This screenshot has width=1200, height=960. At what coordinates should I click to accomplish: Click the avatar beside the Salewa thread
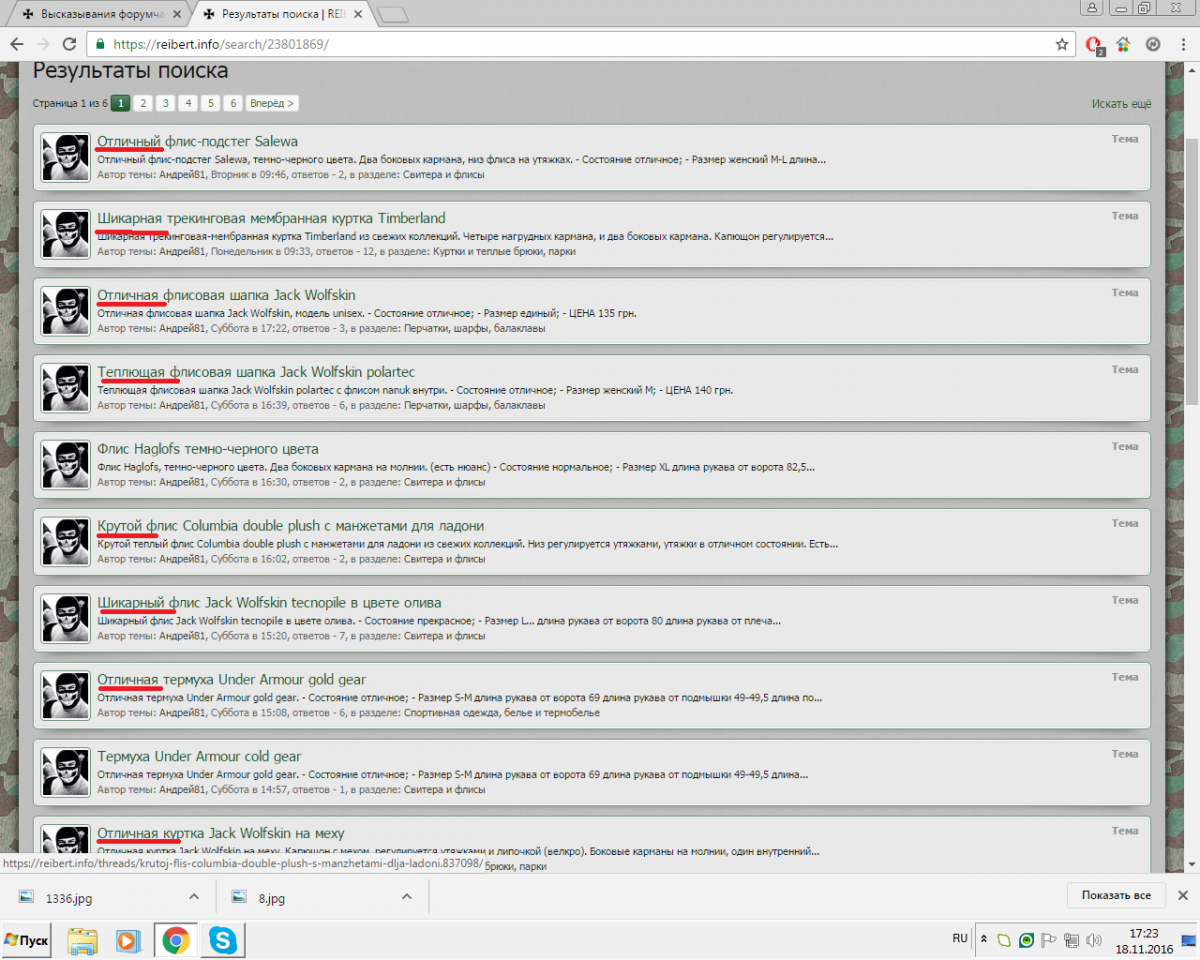point(66,157)
